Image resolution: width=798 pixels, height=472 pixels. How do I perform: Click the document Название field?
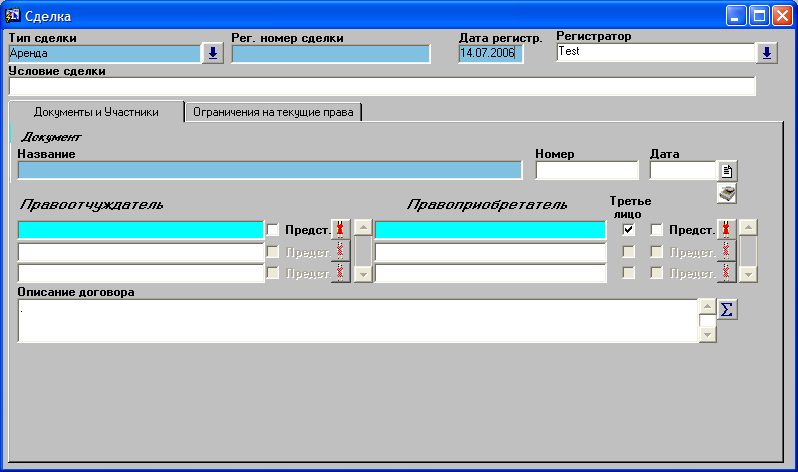[x=270, y=170]
